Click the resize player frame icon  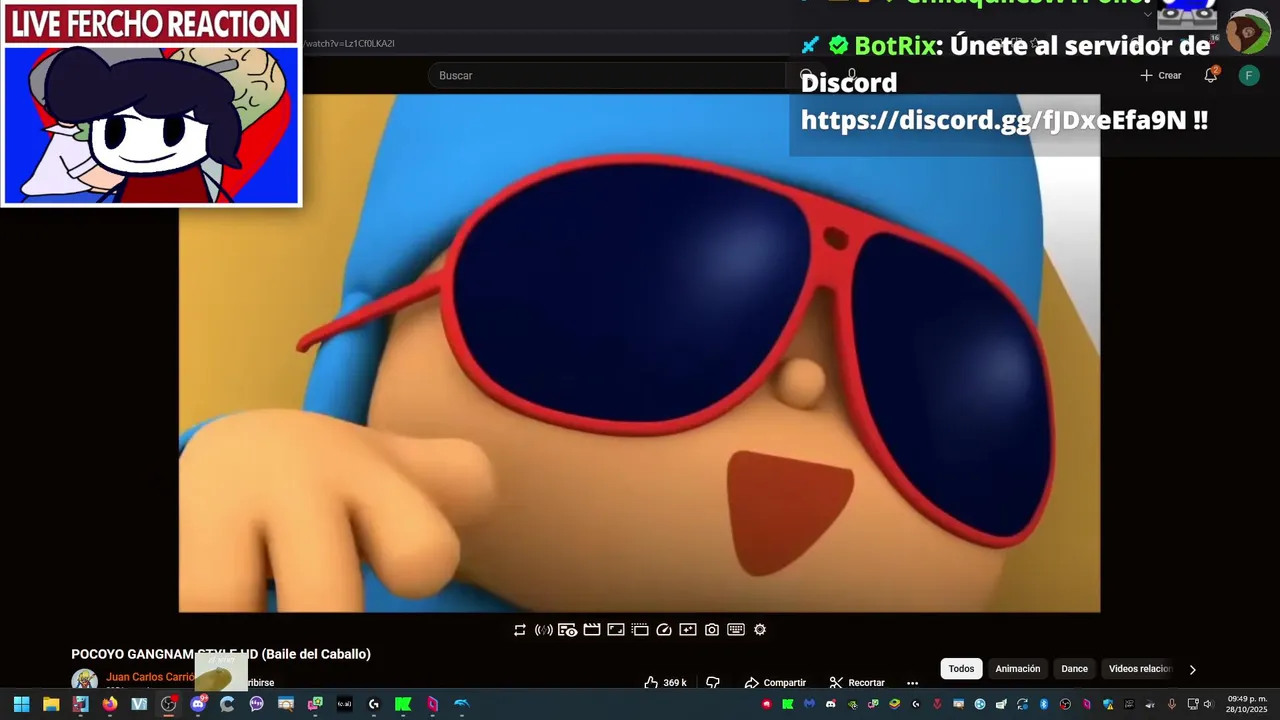[x=616, y=630]
